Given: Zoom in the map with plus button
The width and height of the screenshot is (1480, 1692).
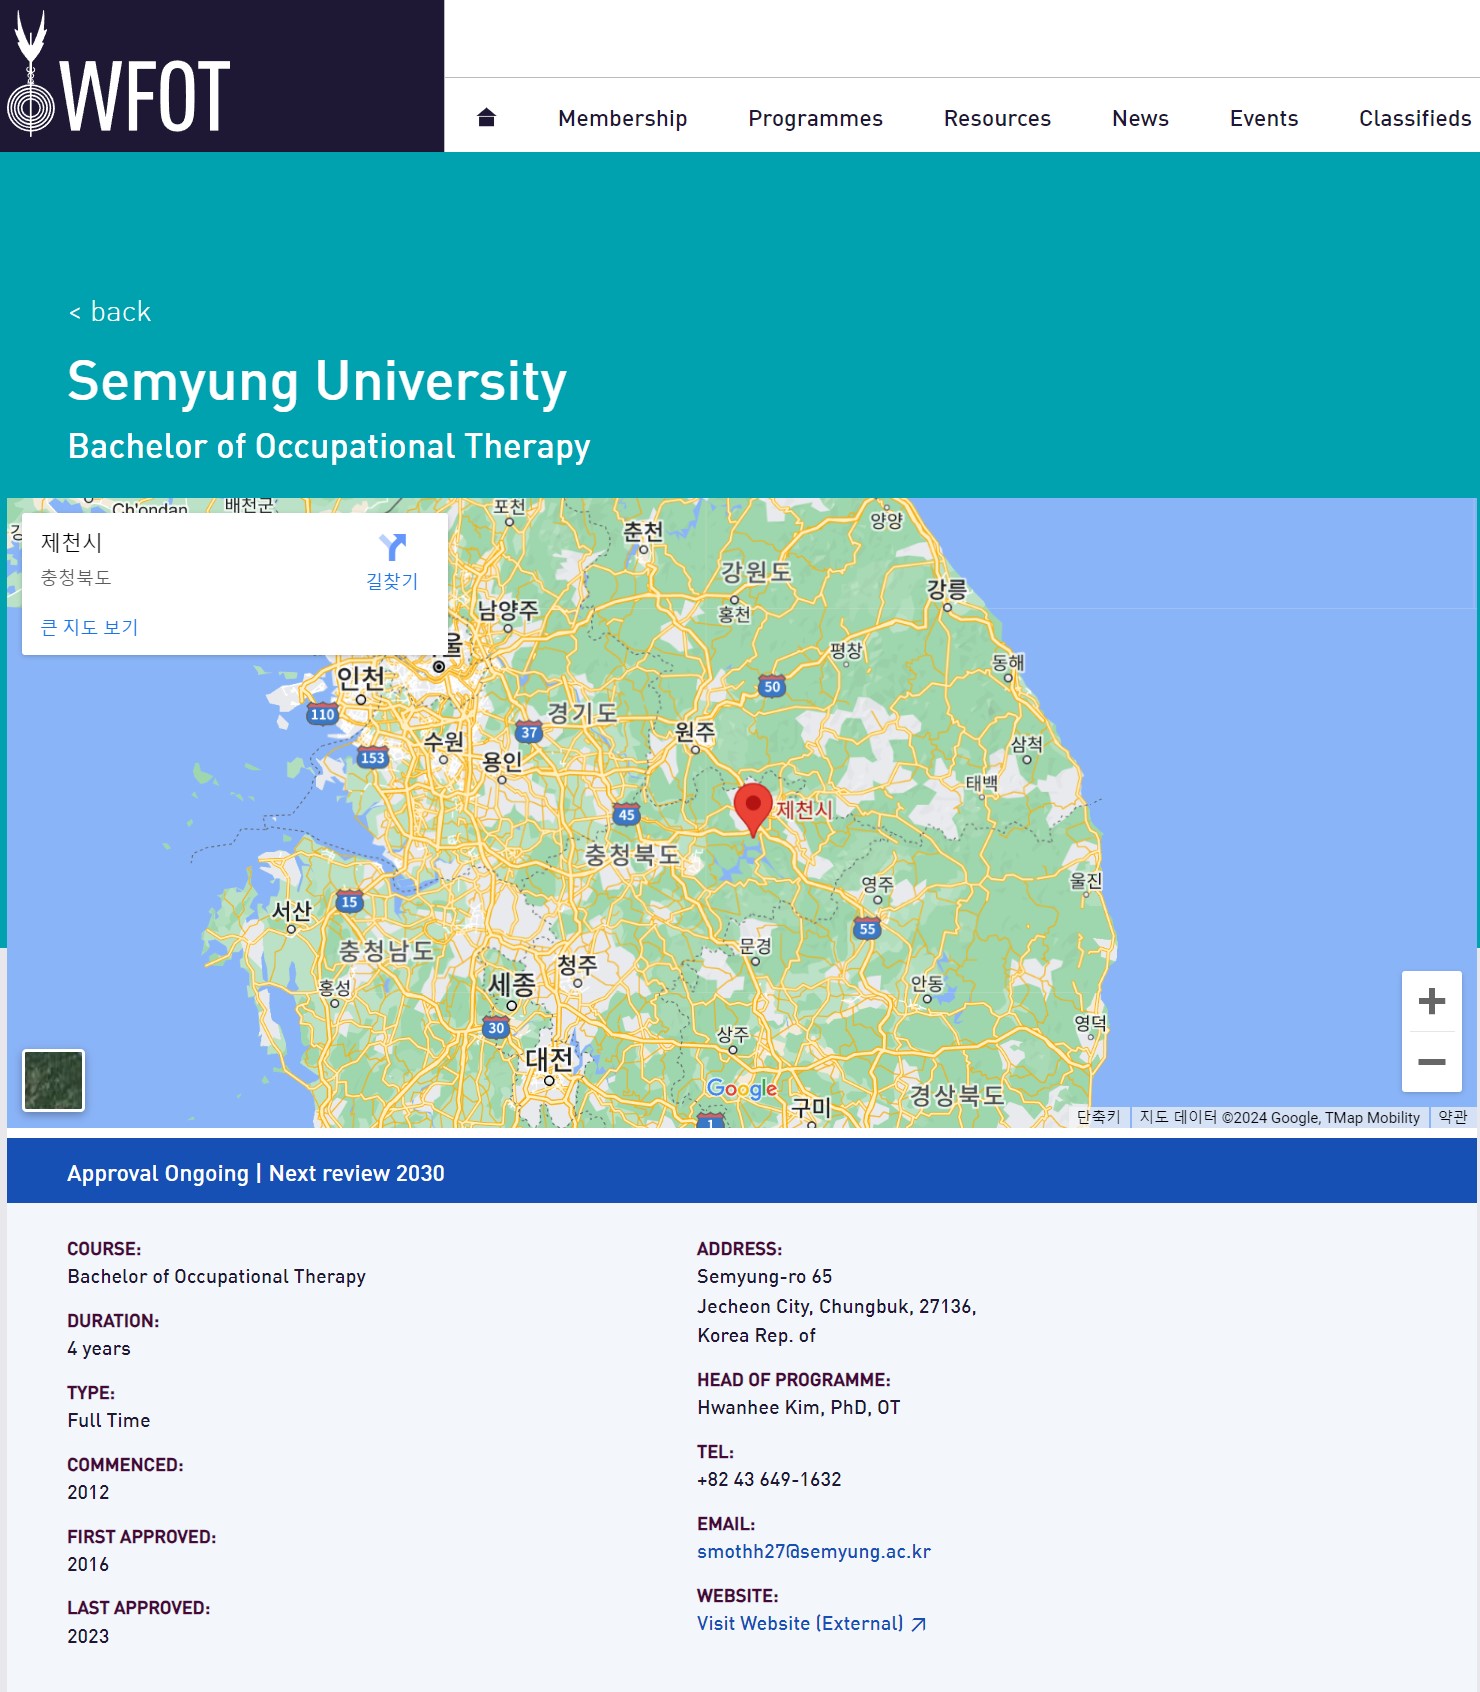Looking at the screenshot, I should pyautogui.click(x=1432, y=1001).
